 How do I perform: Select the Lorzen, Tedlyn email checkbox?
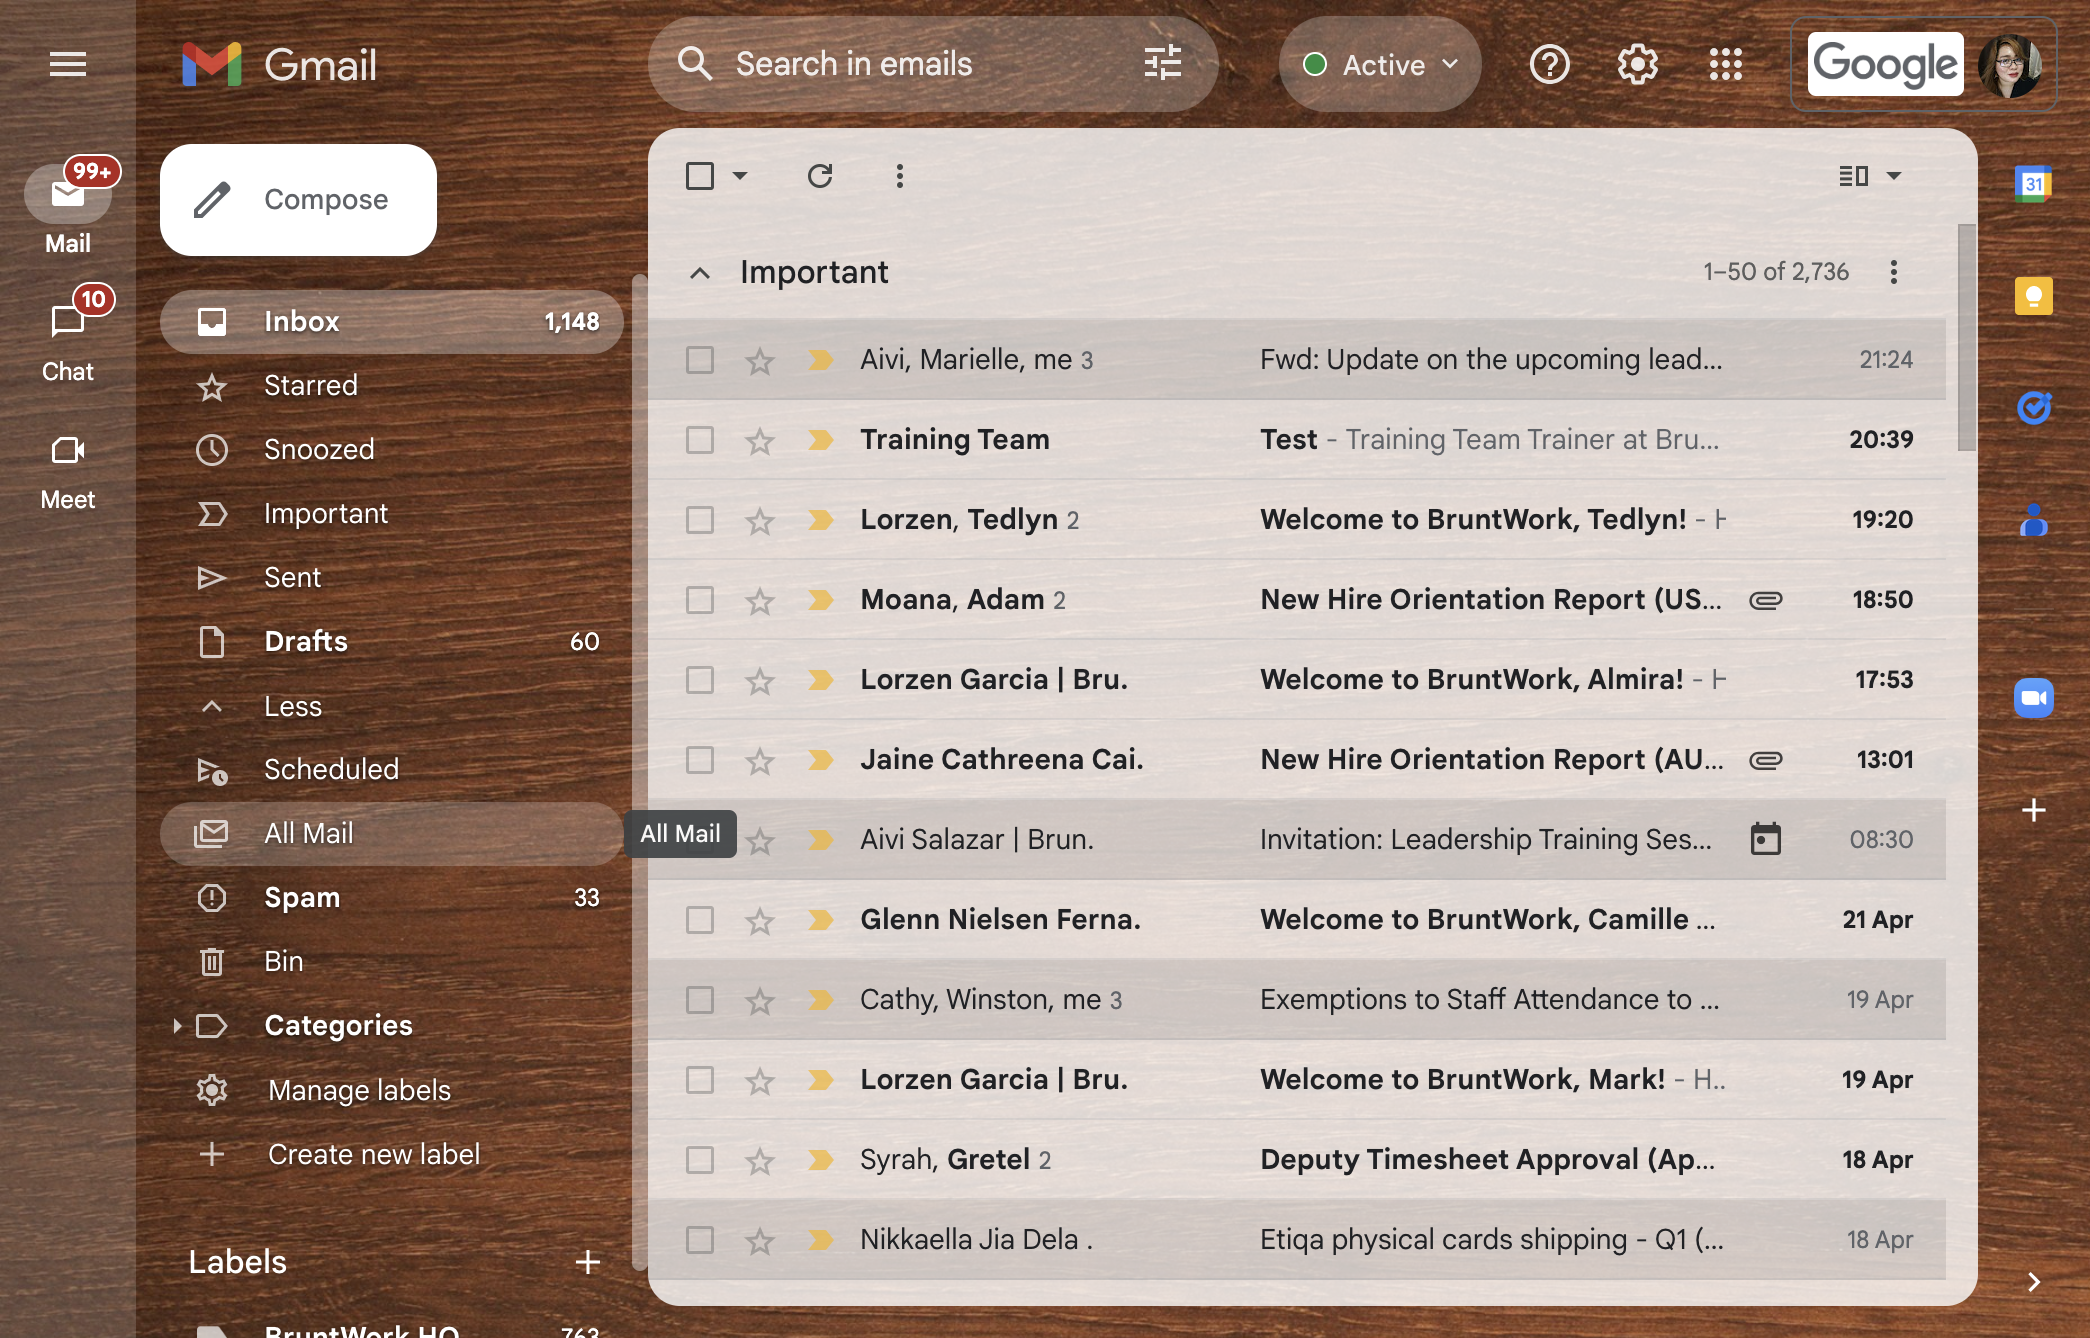(x=700, y=520)
